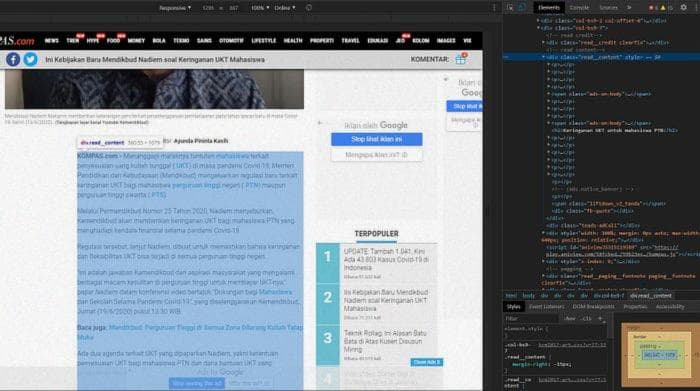Open the Accessibility pane tab
Image resolution: width=700 pixels, height=391 pixels.
click(x=670, y=307)
